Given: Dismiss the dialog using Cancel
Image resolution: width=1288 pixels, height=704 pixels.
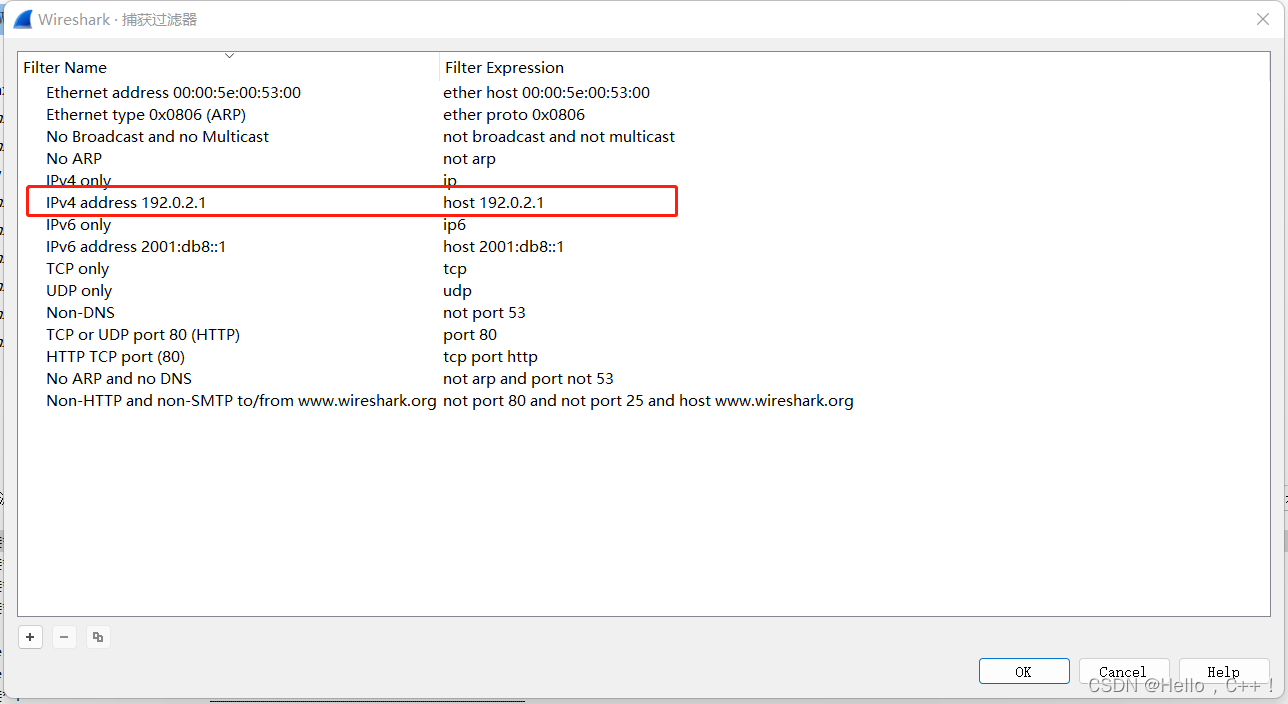Looking at the screenshot, I should 1123,671.
